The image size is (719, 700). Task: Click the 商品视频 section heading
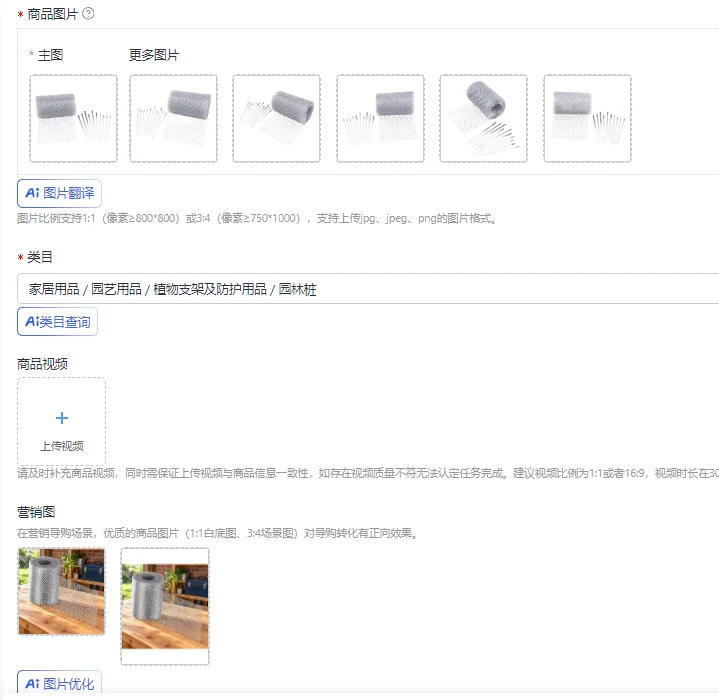[x=42, y=364]
